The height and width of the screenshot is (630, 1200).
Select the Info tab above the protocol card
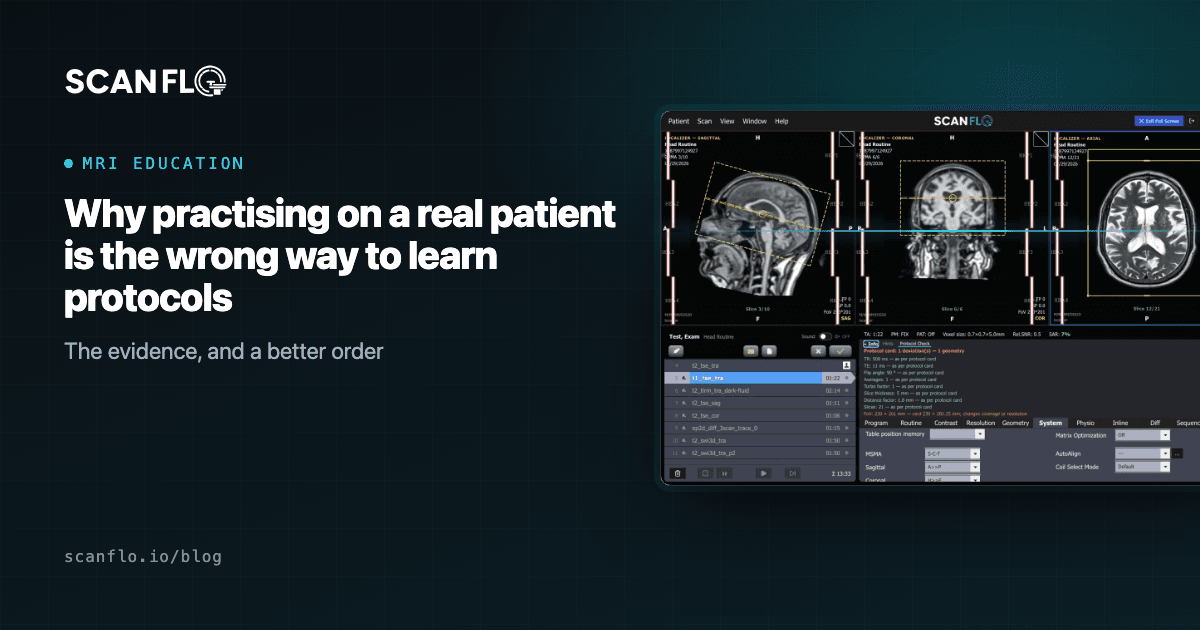871,343
